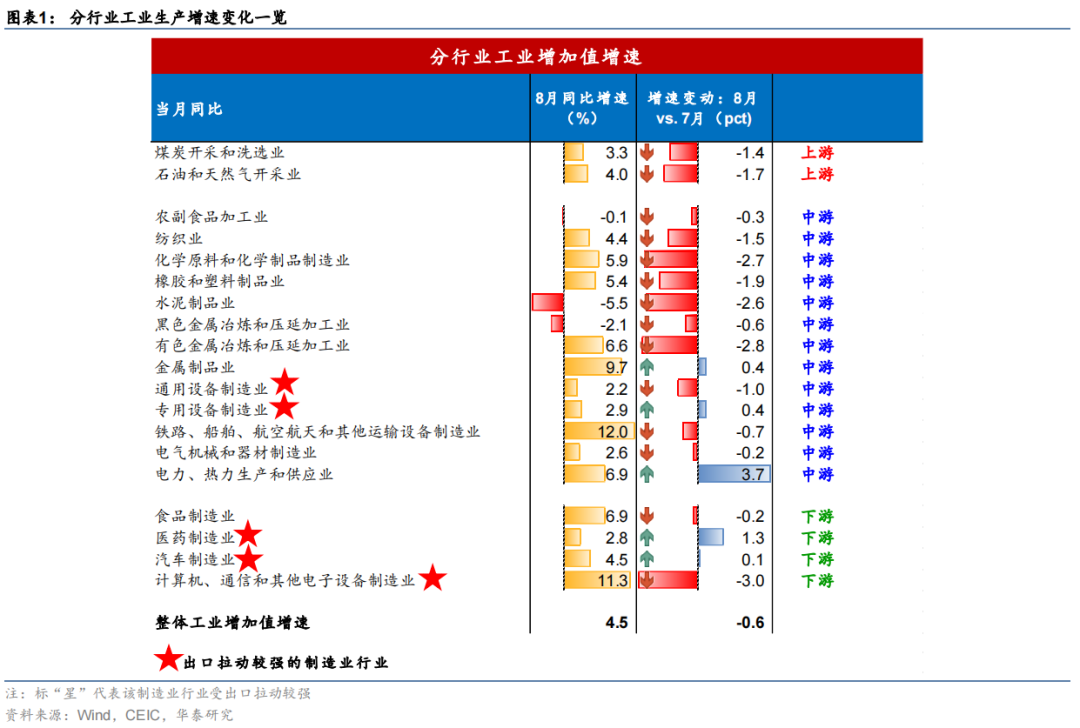Screen dimensions: 1080x728
Task: Click the red star beside 汽车制造业
Action: [x=249, y=559]
